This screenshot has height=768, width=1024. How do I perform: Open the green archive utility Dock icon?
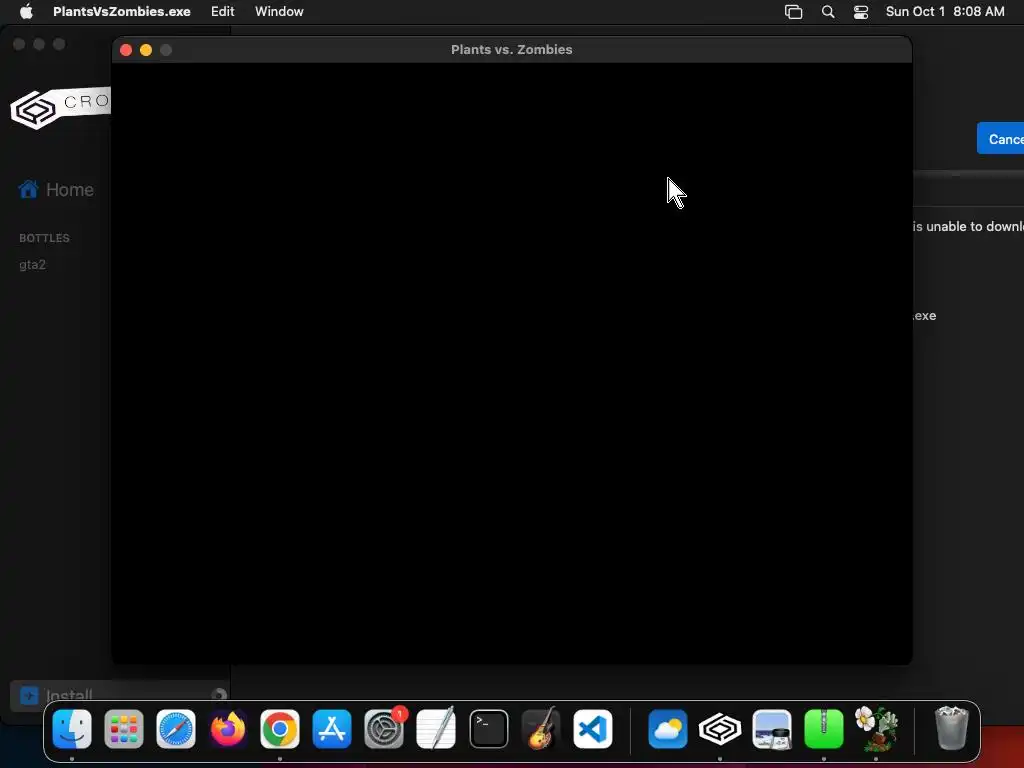click(824, 729)
